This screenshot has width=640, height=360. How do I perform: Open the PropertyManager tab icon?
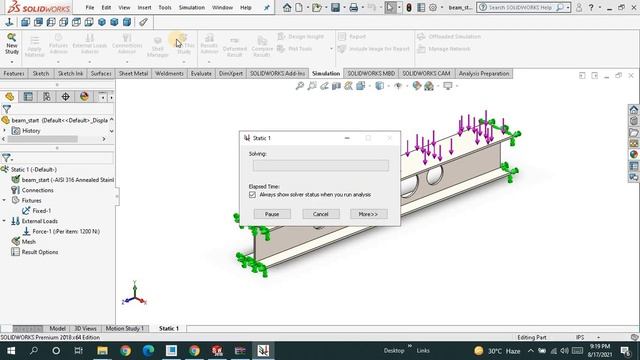(x=28, y=97)
